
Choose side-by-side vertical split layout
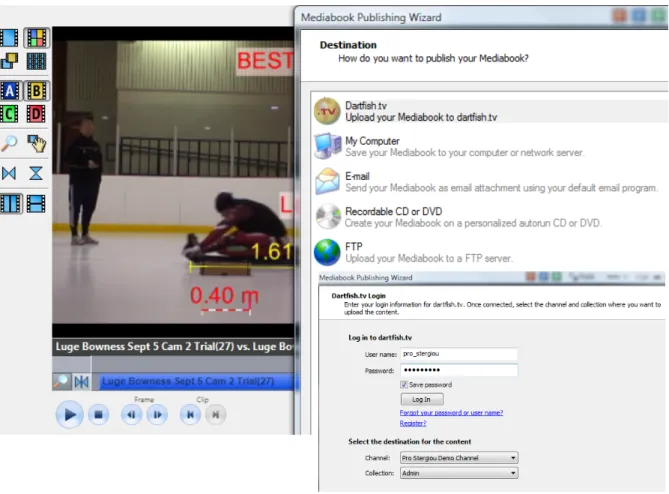10,203
